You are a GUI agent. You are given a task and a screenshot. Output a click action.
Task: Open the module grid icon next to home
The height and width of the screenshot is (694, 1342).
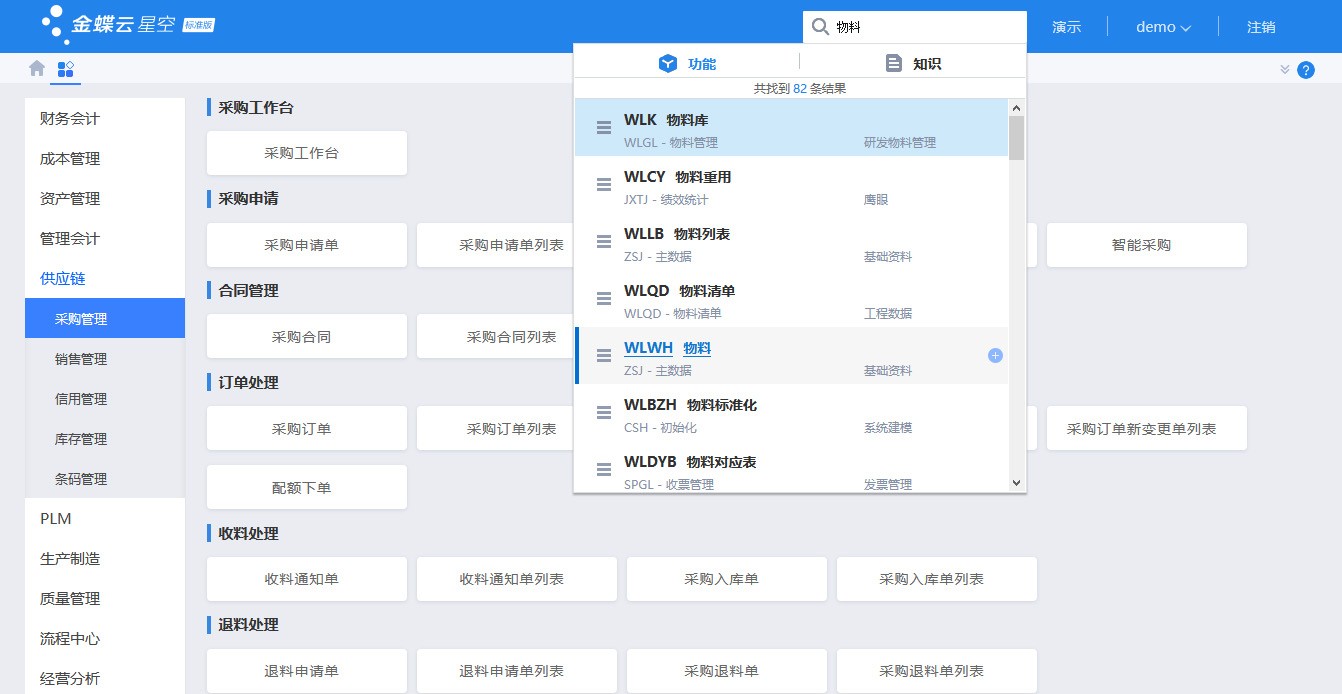coord(66,69)
